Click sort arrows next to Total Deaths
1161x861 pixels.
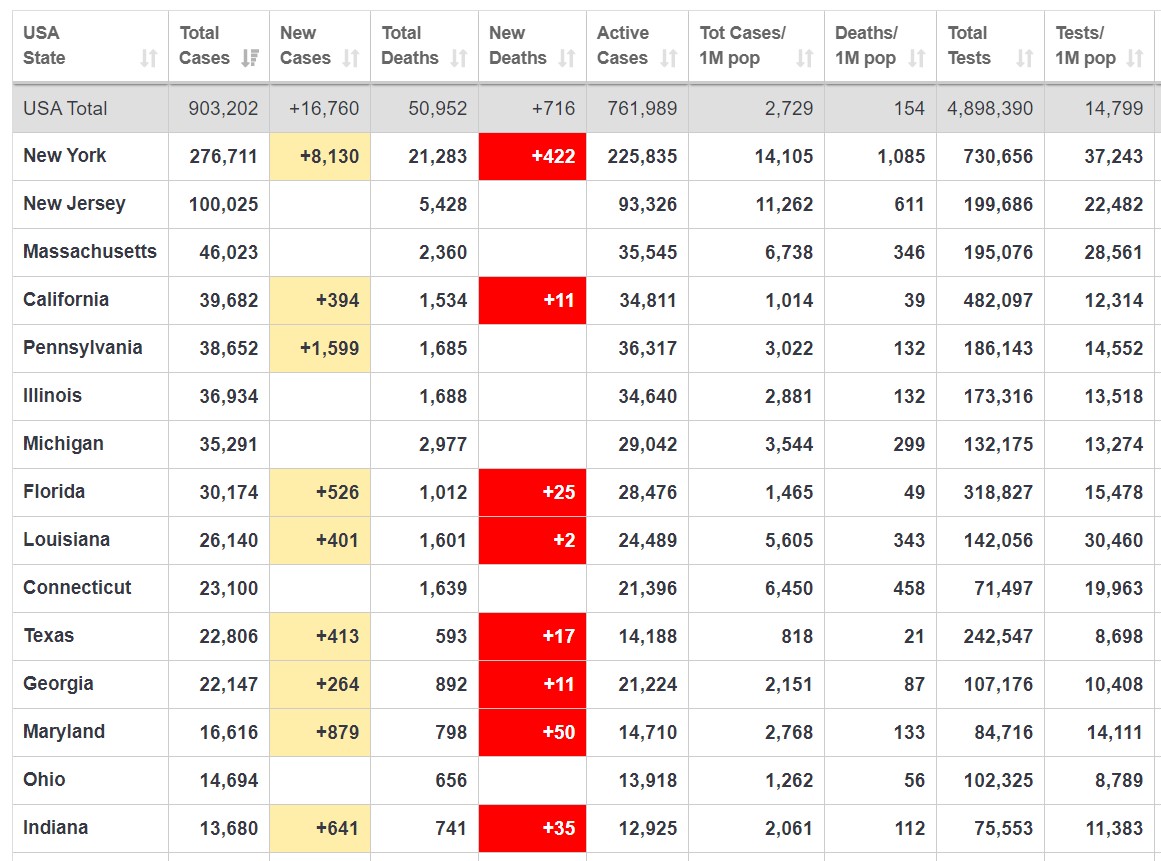pyautogui.click(x=459, y=59)
